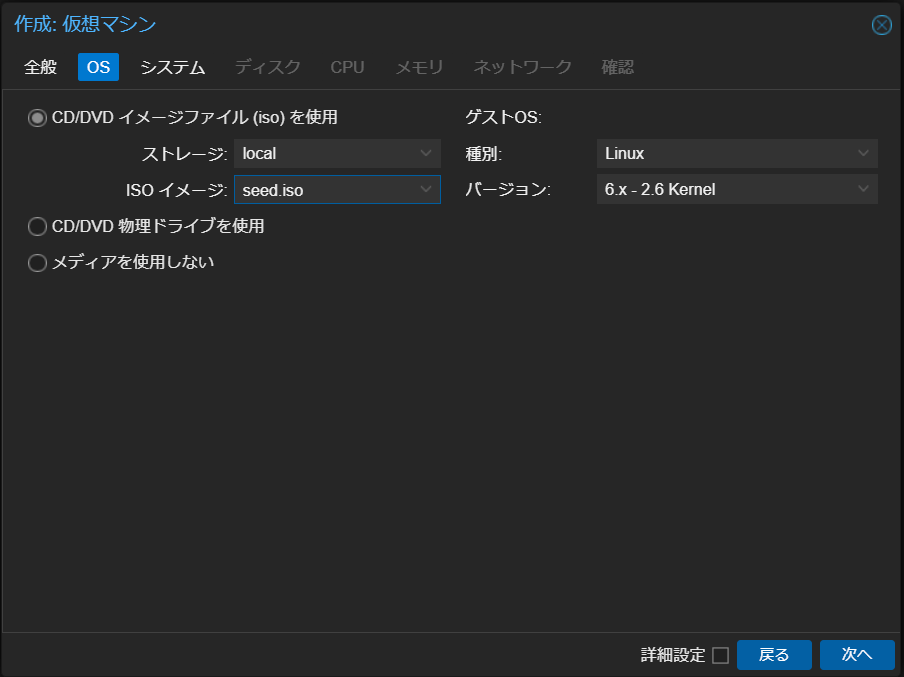Open the システム tab
This screenshot has width=904, height=677.
(x=172, y=67)
